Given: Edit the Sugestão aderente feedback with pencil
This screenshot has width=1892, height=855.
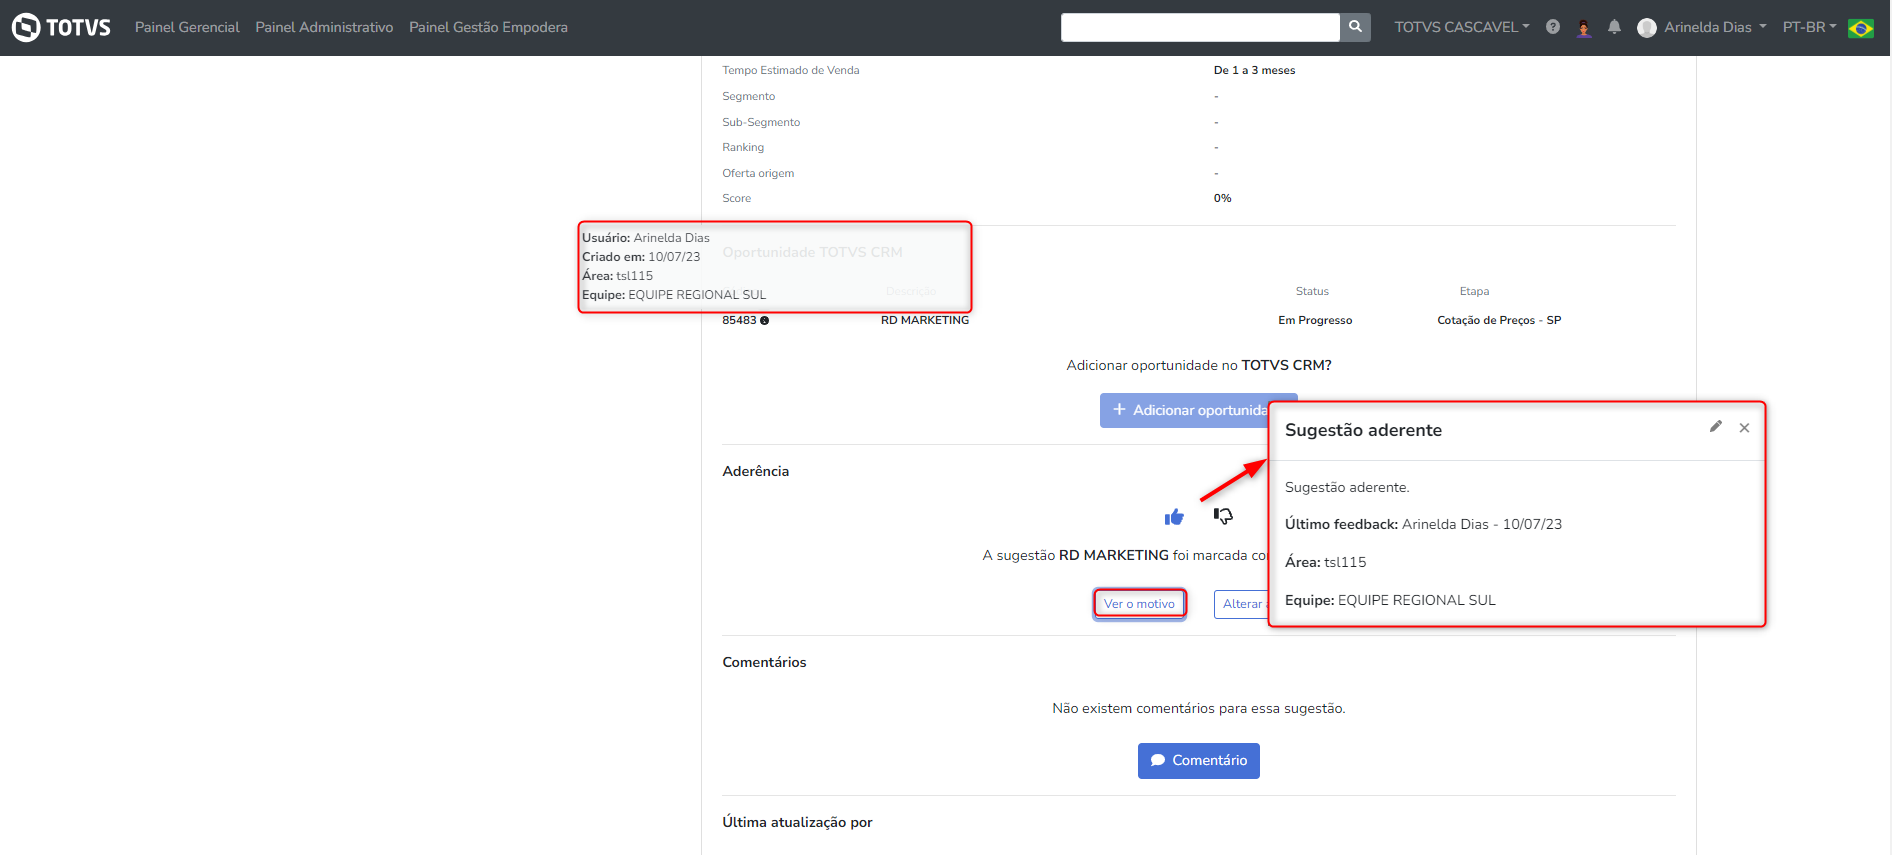Looking at the screenshot, I should click(x=1716, y=427).
